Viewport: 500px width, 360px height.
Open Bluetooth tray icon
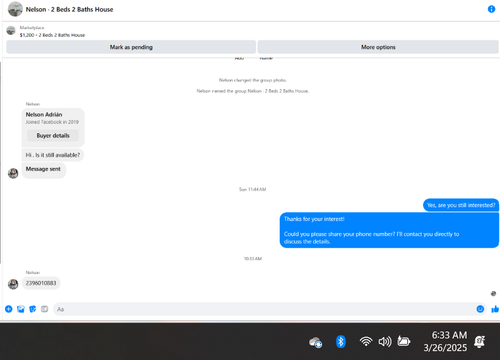340,342
